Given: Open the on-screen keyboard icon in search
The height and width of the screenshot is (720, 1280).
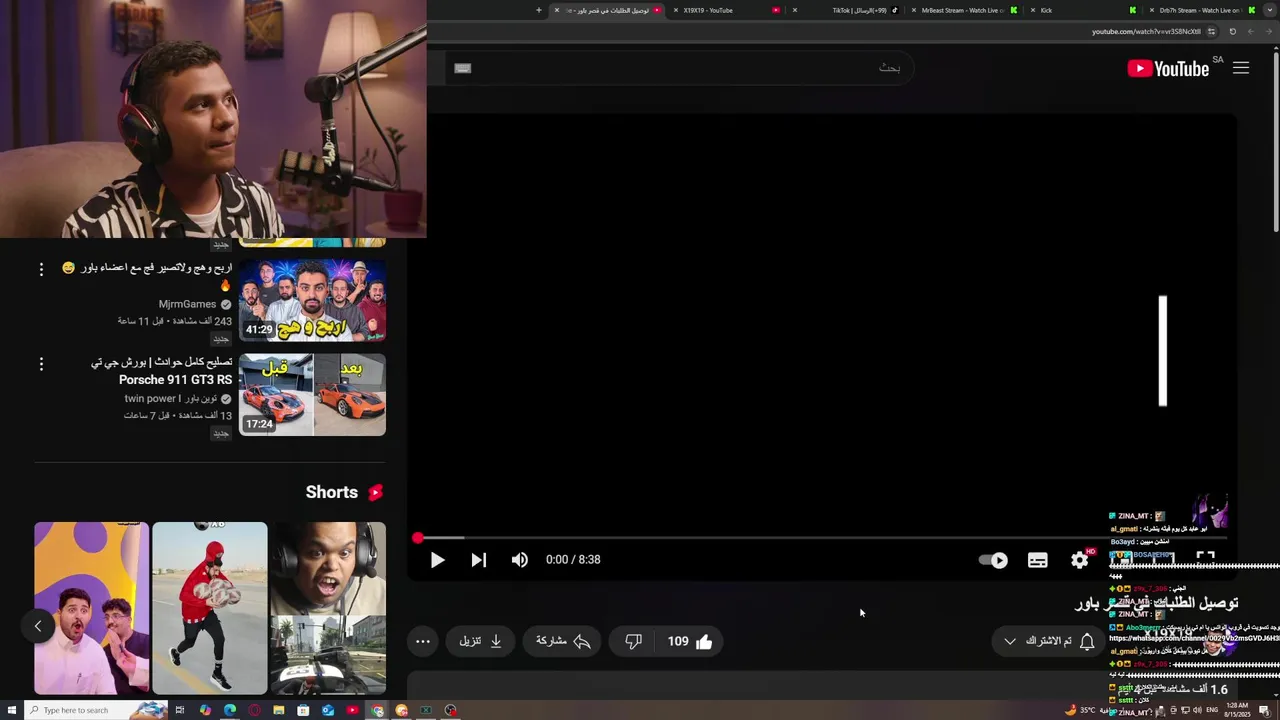Looking at the screenshot, I should tap(462, 68).
